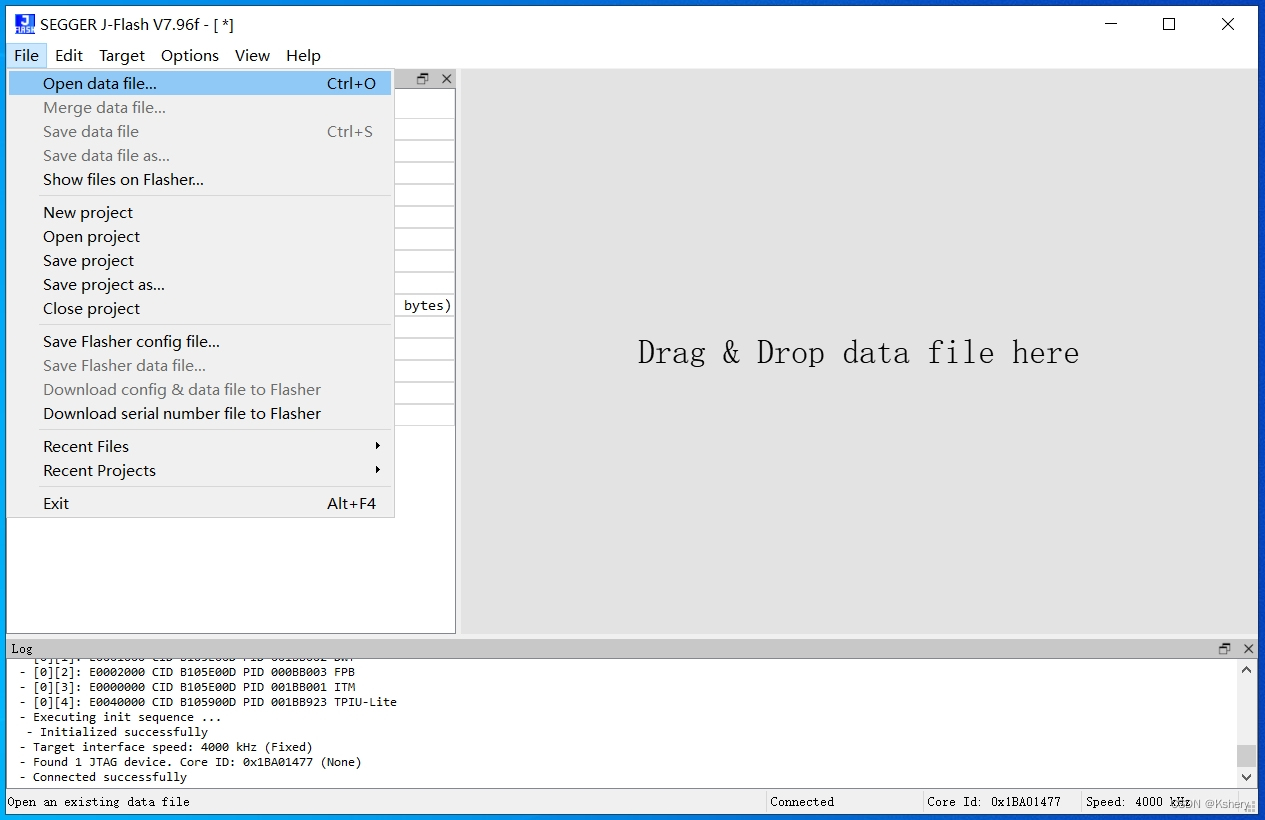
Task: Close the project panel with its X icon
Action: 447,79
